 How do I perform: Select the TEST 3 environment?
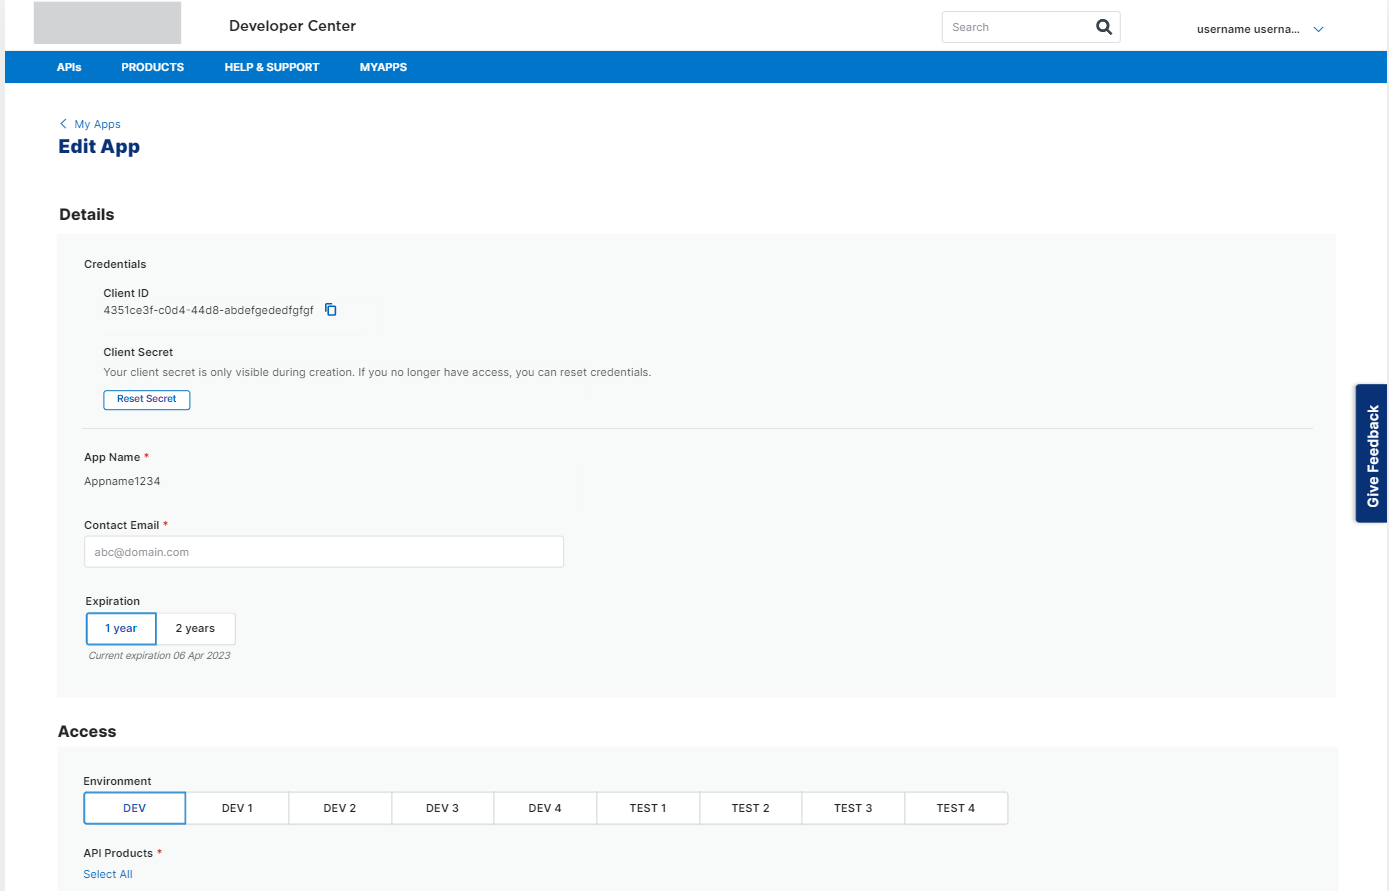853,808
